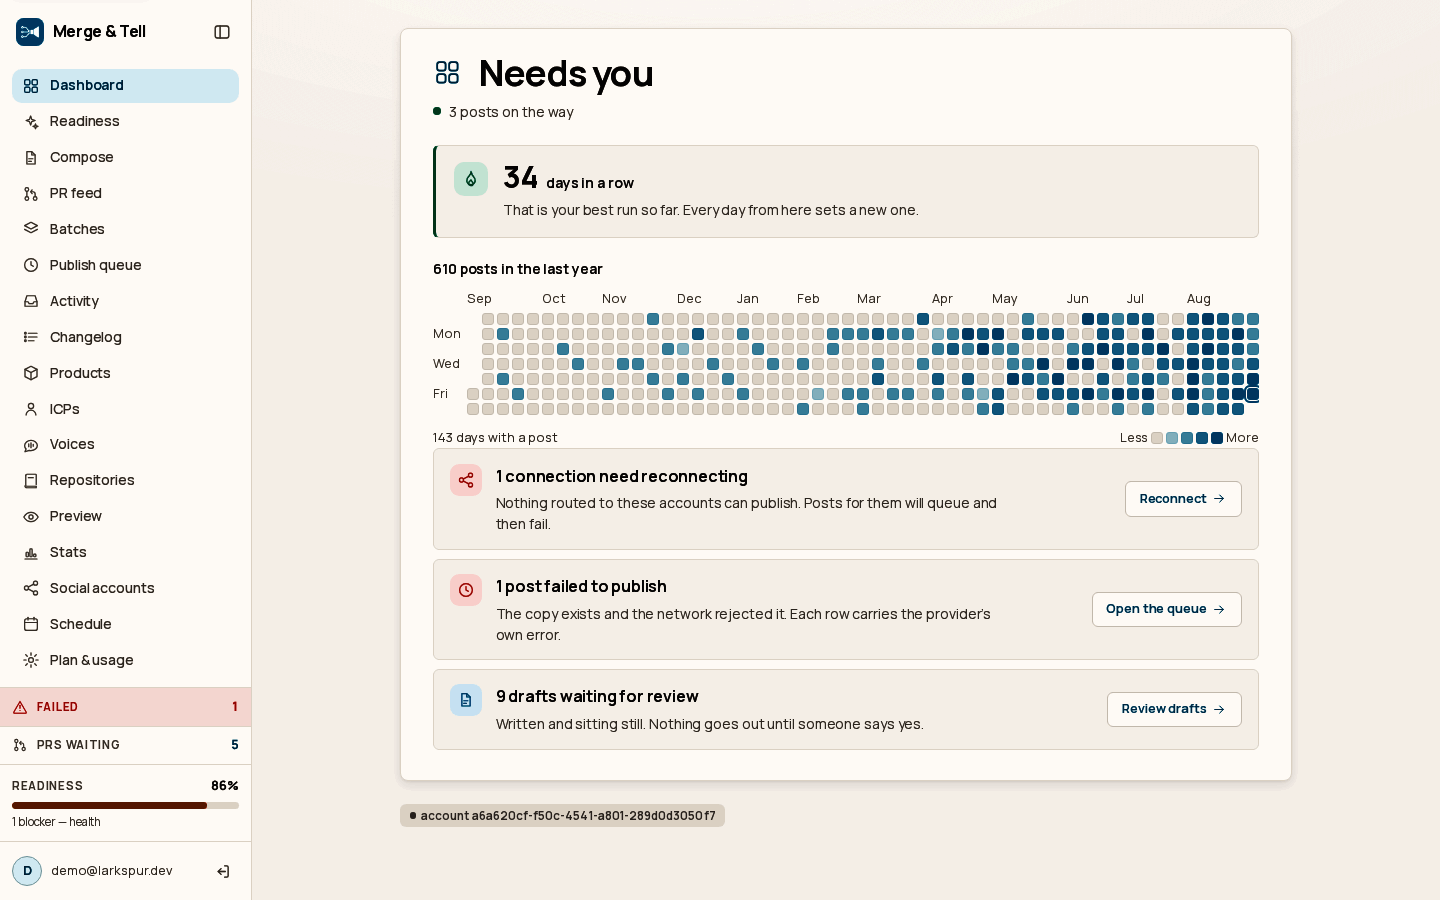Click the Review drafts button
The height and width of the screenshot is (900, 1440).
(1174, 709)
